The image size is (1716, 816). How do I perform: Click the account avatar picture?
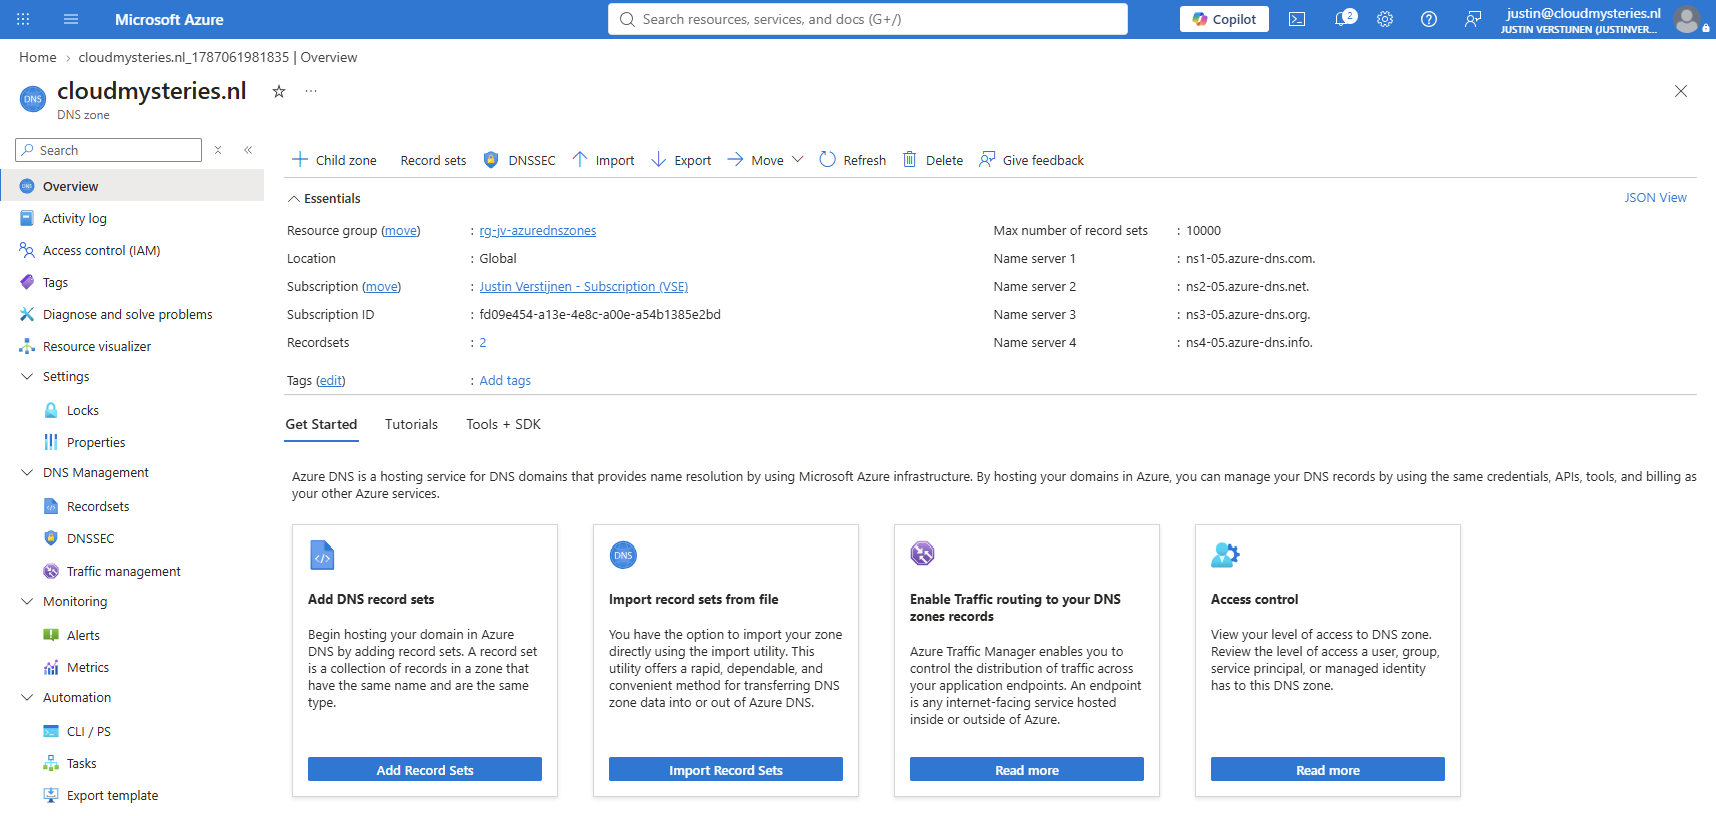1687,19
